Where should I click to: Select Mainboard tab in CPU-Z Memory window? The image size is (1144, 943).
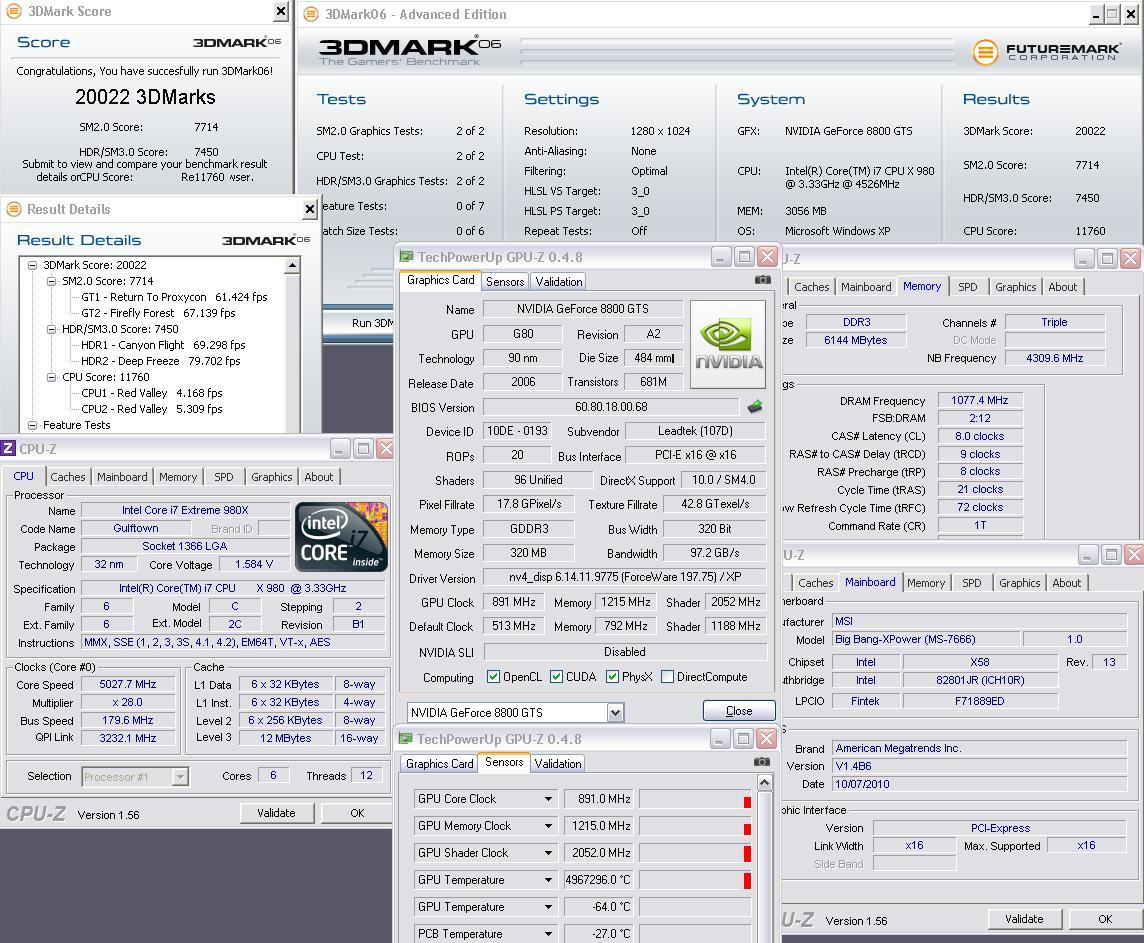(866, 287)
